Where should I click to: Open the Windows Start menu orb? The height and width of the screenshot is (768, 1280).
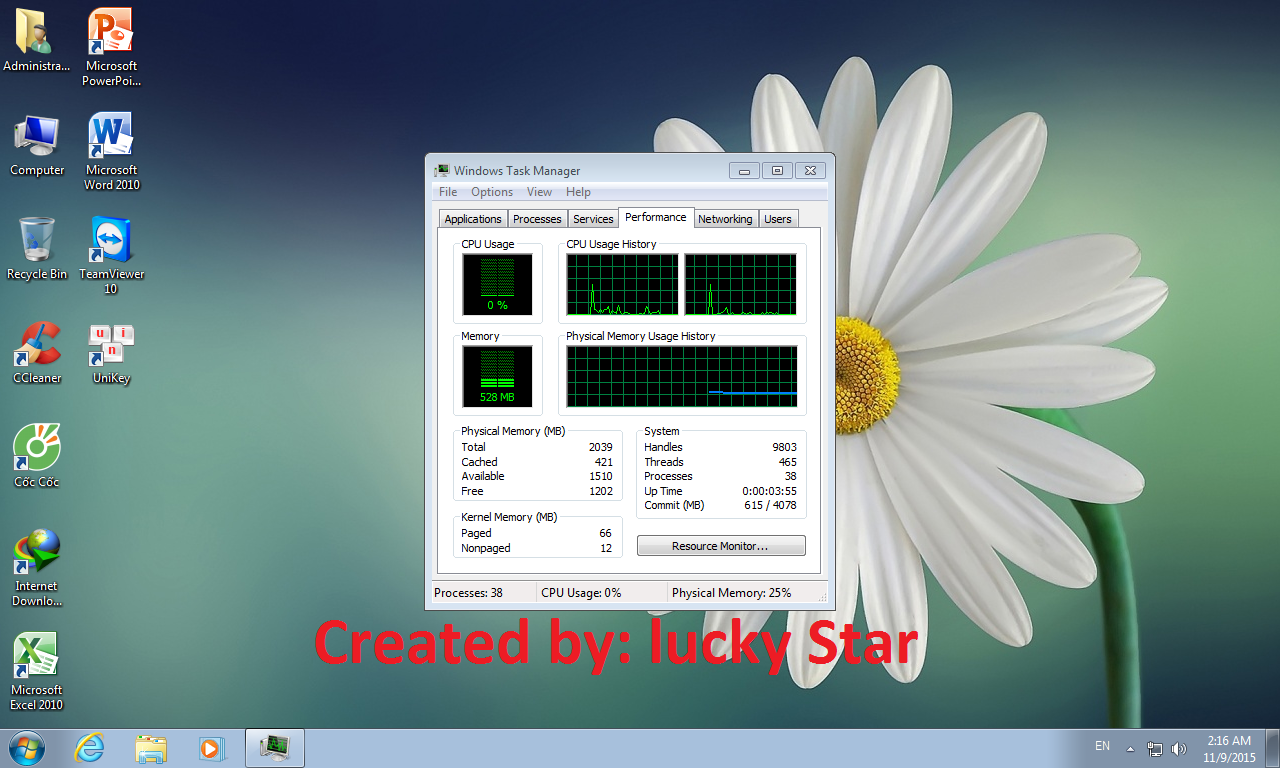tap(26, 748)
